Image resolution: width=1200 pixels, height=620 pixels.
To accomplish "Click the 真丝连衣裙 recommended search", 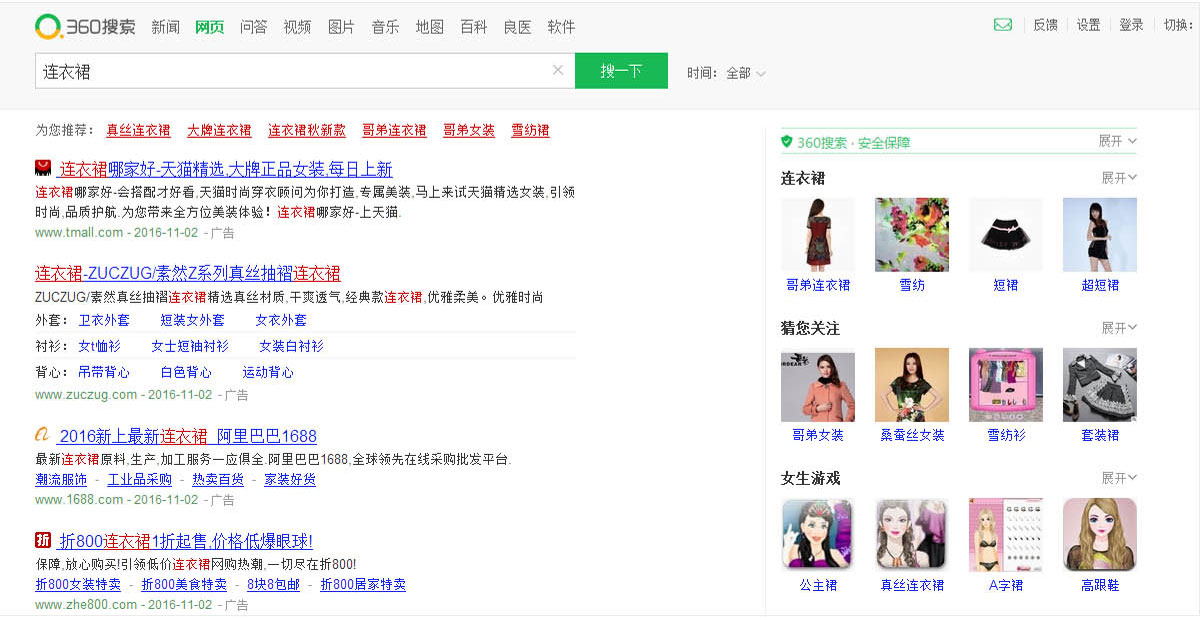I will point(138,130).
